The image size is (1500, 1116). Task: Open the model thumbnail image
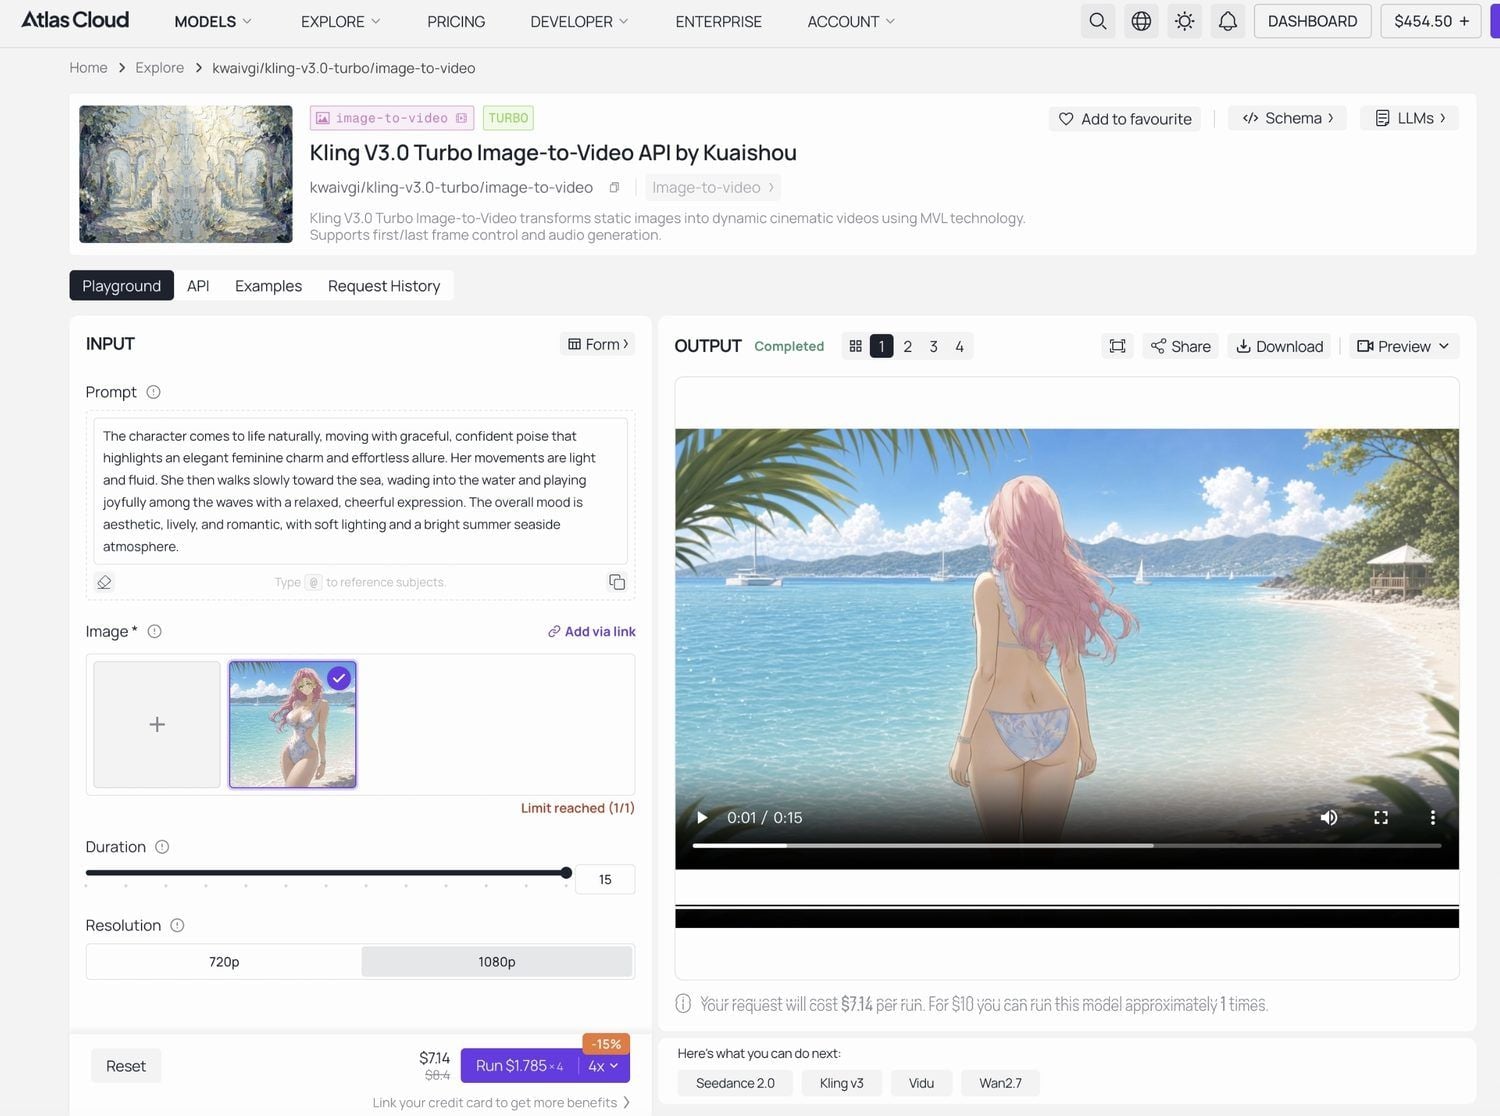[186, 174]
